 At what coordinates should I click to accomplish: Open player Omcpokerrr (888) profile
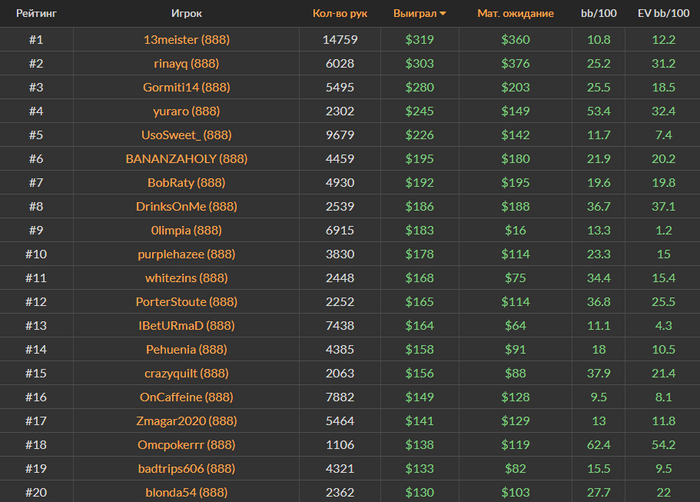tap(187, 444)
